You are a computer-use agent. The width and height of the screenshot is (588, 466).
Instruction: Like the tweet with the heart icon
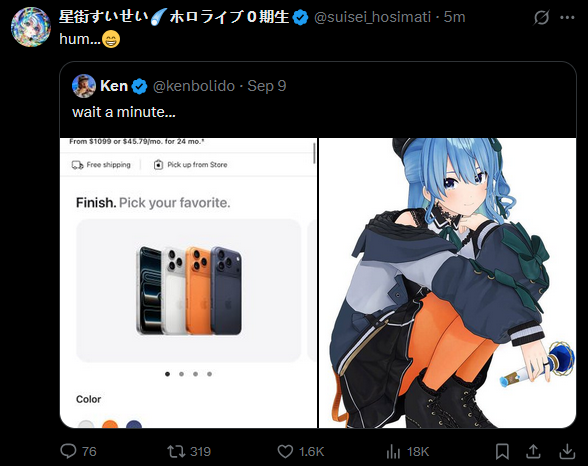tap(285, 451)
